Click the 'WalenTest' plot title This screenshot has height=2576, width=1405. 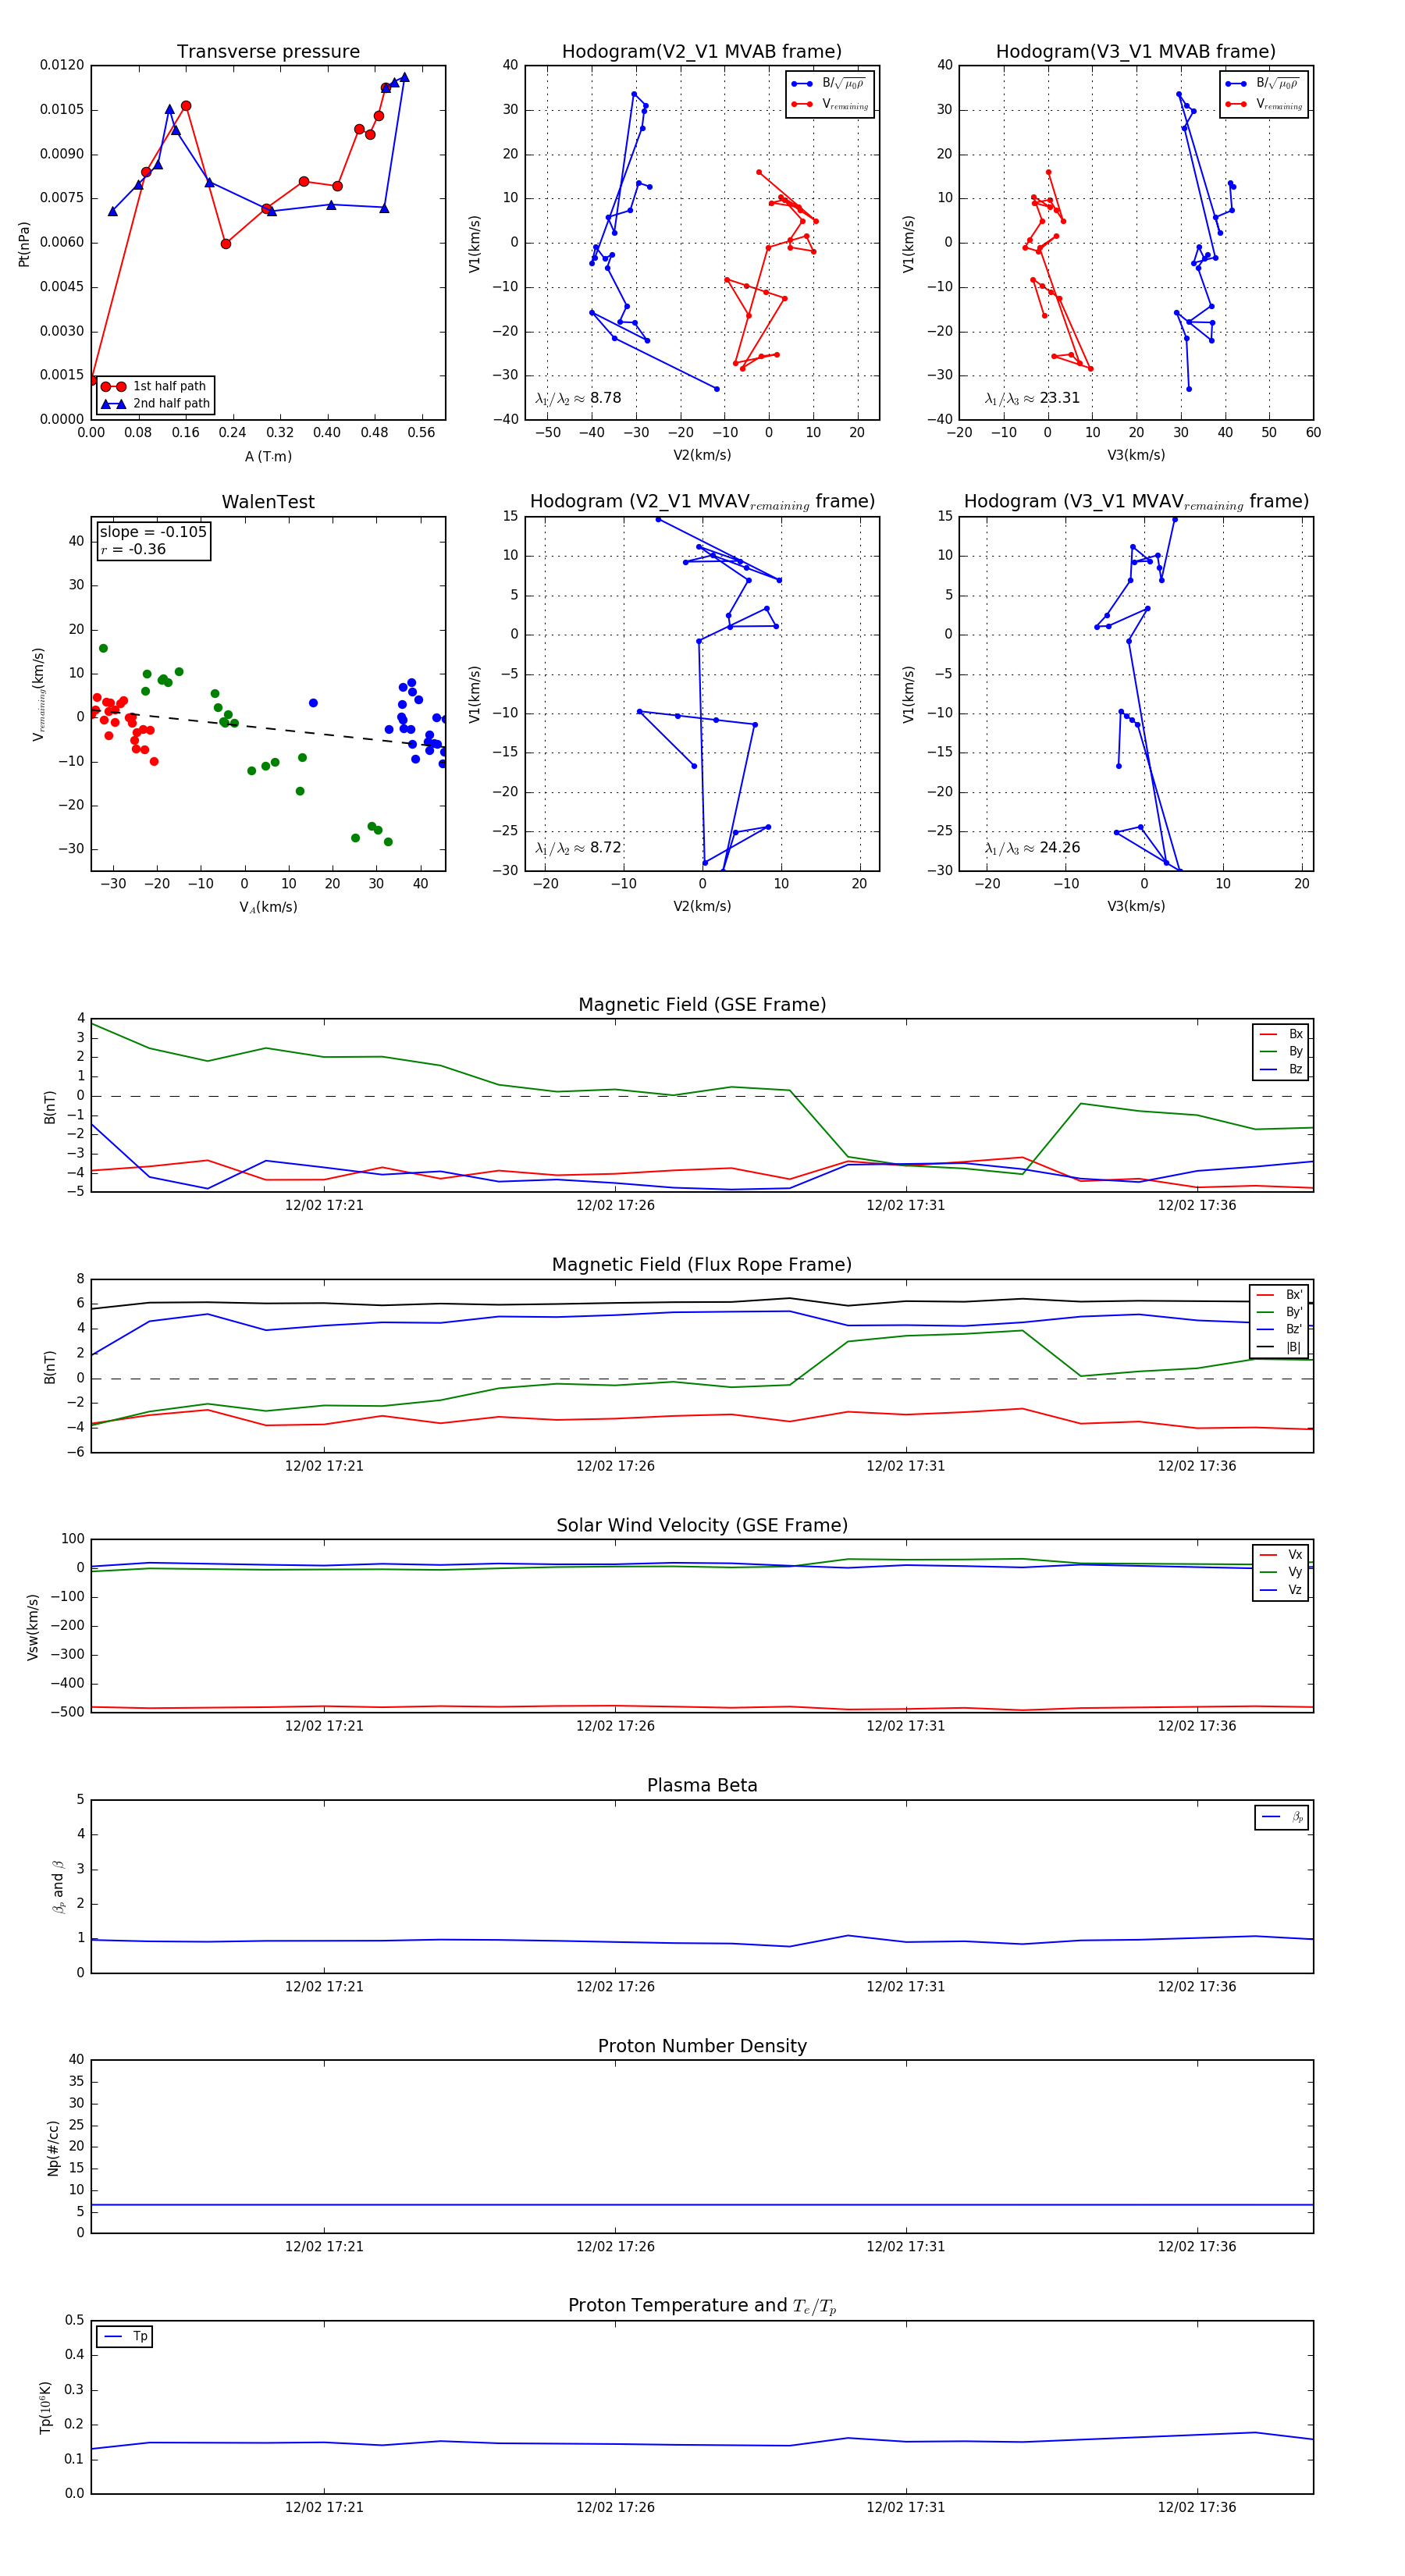coord(268,502)
